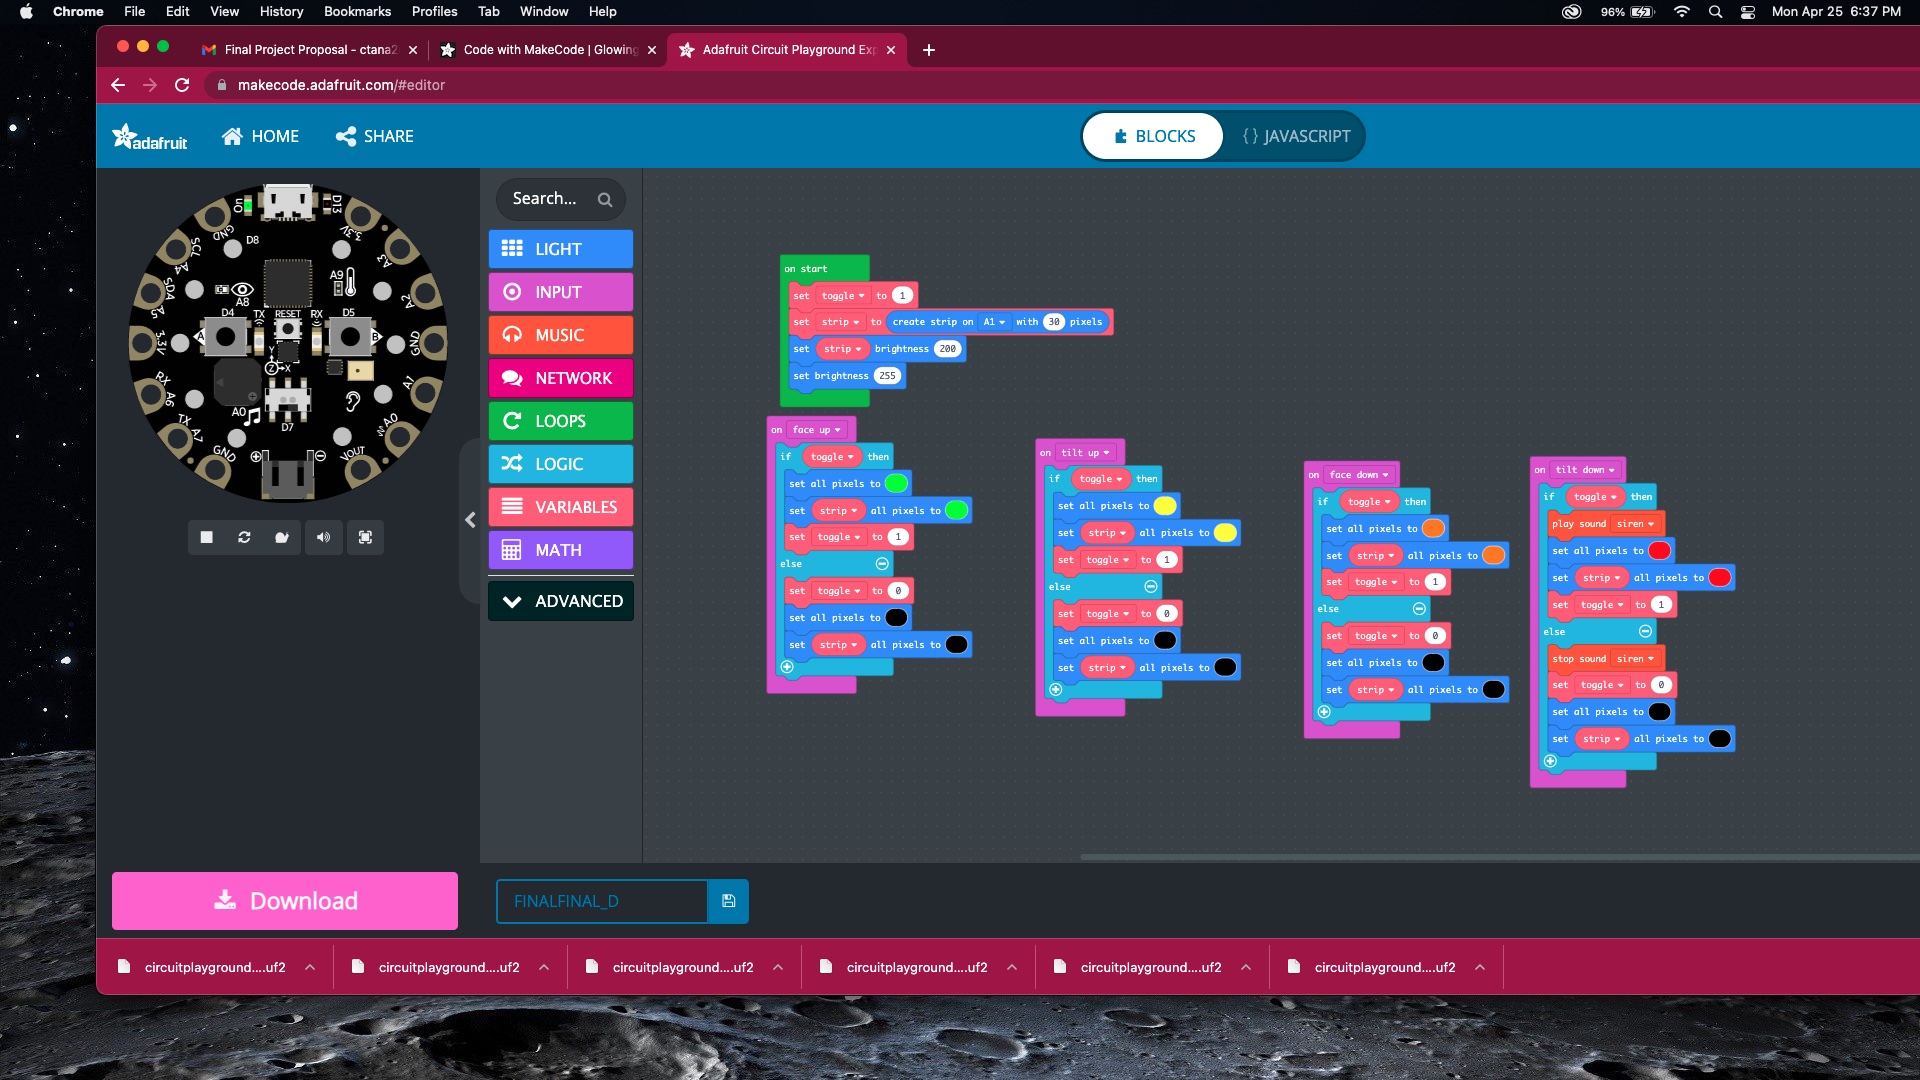Image resolution: width=1920 pixels, height=1080 pixels.
Task: Open the LIGHT blocks category
Action: [x=560, y=249]
